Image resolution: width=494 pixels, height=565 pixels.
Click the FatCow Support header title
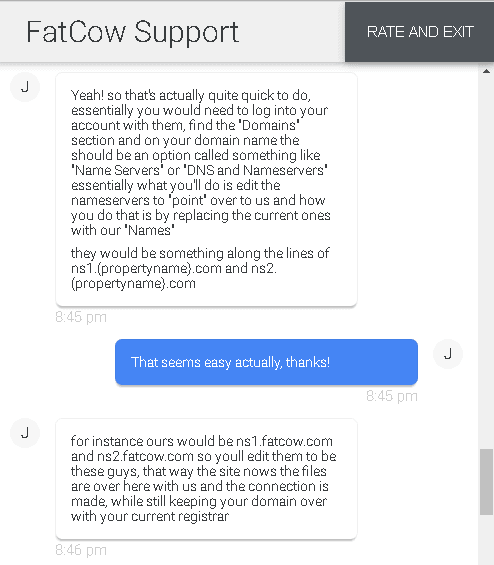(x=133, y=32)
